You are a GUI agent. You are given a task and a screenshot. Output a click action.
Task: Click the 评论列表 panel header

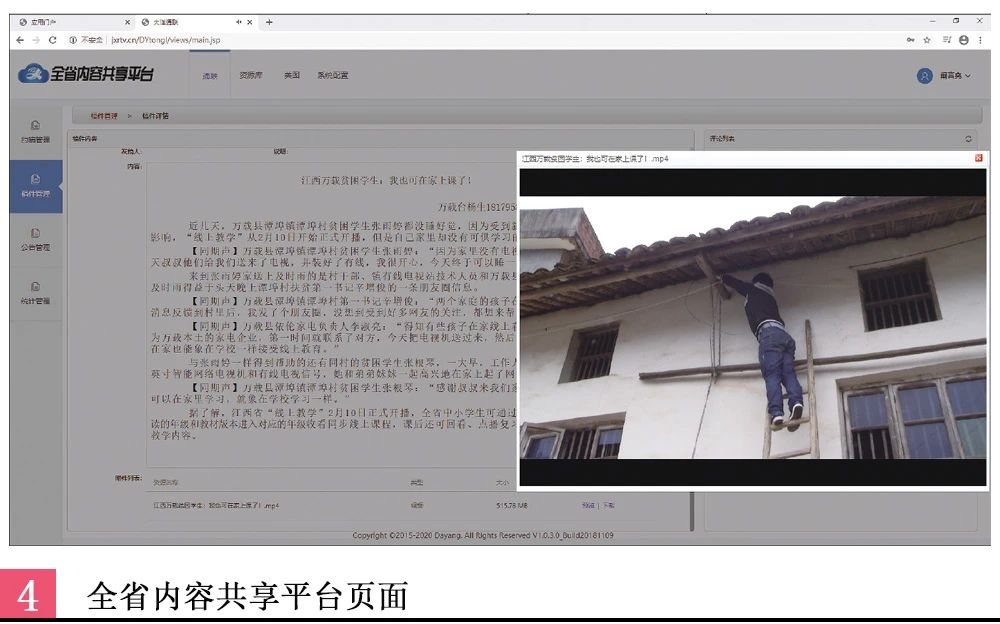[x=722, y=138]
